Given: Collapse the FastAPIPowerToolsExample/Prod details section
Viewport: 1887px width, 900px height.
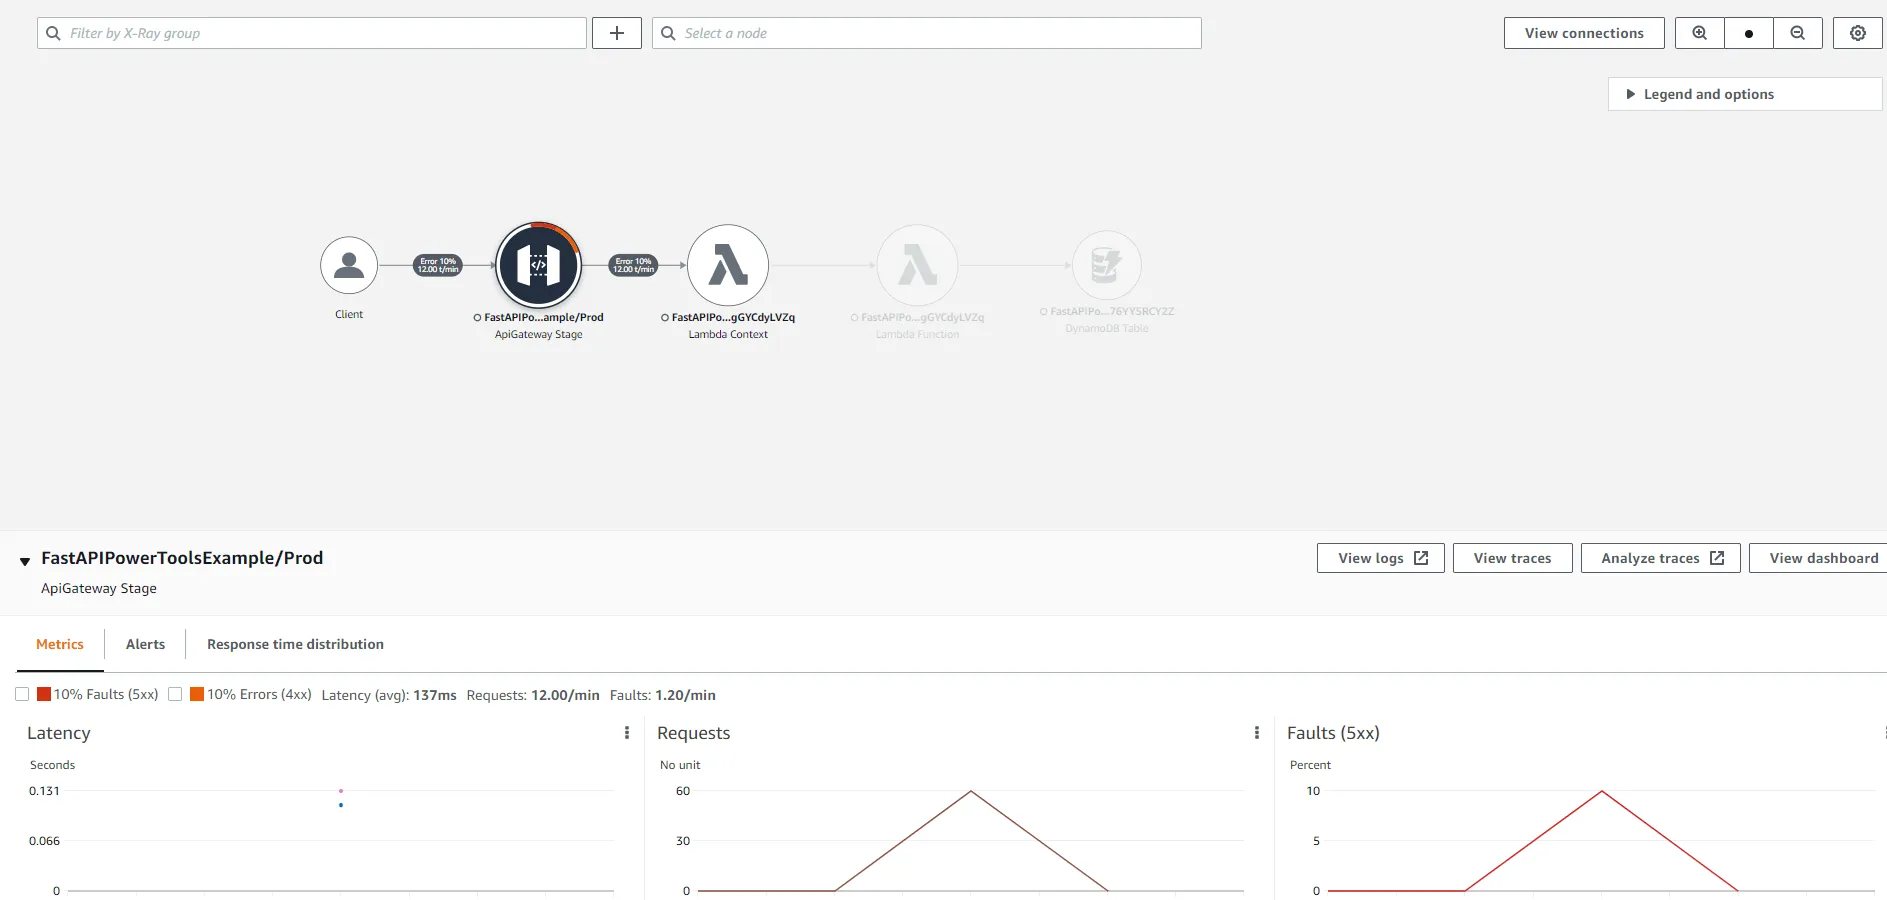Looking at the screenshot, I should [x=25, y=561].
